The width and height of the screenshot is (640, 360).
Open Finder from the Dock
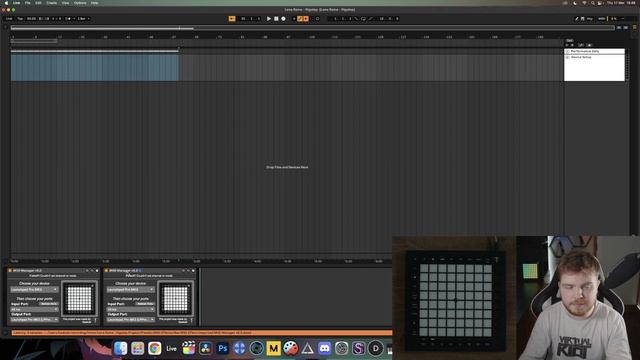point(120,348)
